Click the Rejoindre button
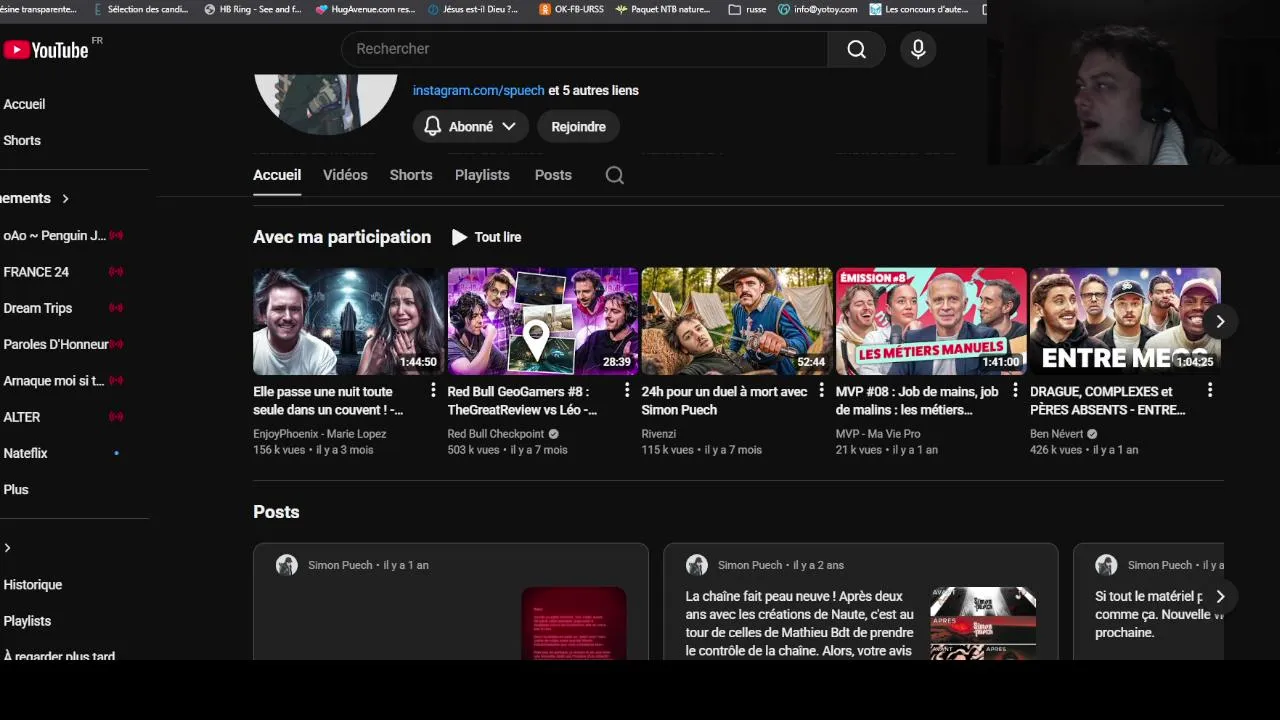1280x720 pixels. coord(578,127)
